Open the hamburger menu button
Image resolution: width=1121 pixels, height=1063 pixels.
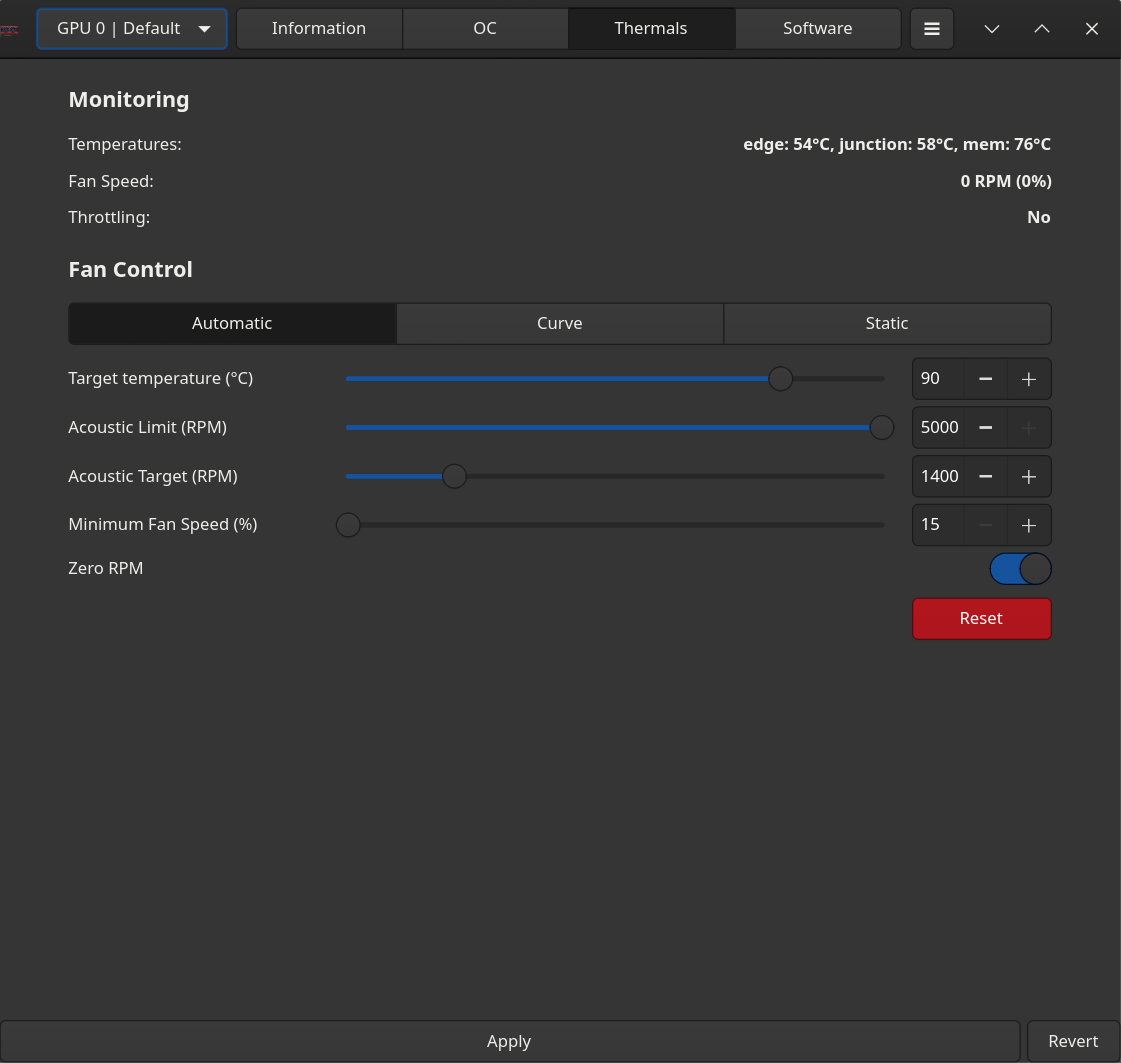(x=931, y=29)
